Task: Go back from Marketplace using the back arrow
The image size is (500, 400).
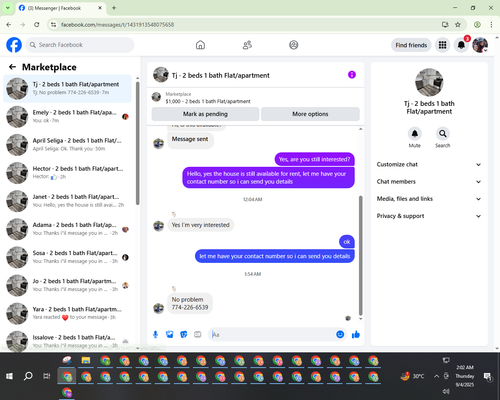Action: pyautogui.click(x=12, y=67)
